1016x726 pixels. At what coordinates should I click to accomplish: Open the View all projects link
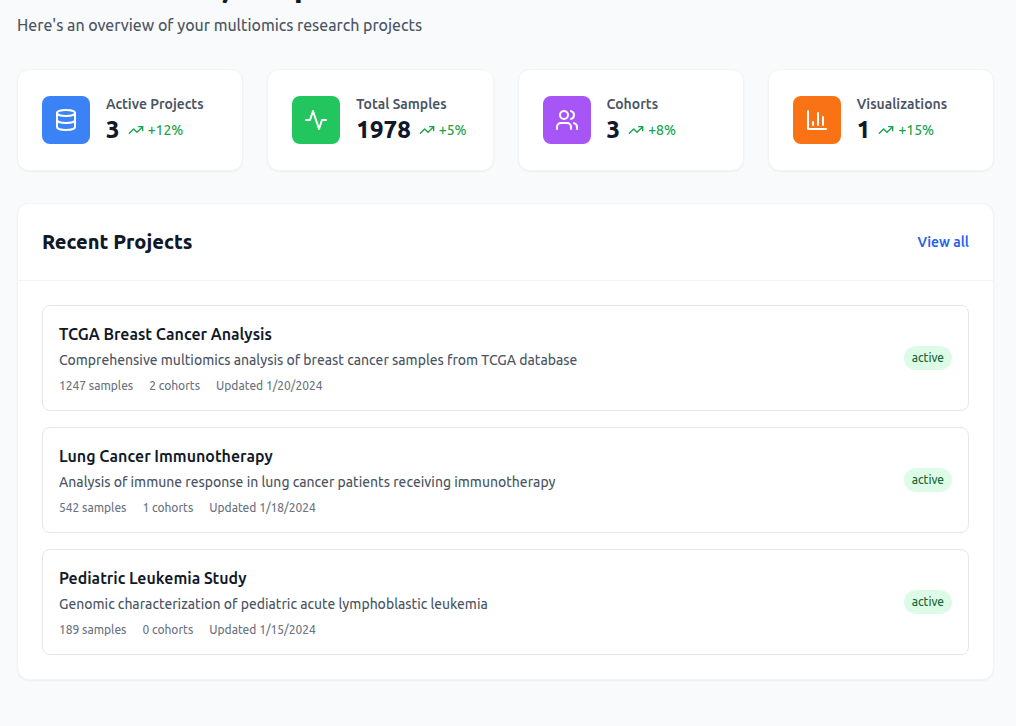942,242
